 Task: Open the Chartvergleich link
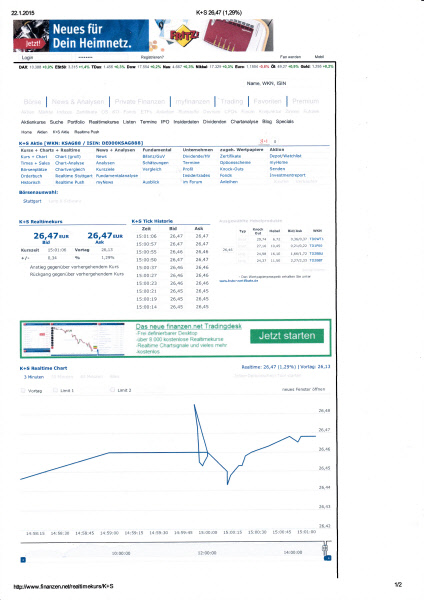tap(70, 170)
